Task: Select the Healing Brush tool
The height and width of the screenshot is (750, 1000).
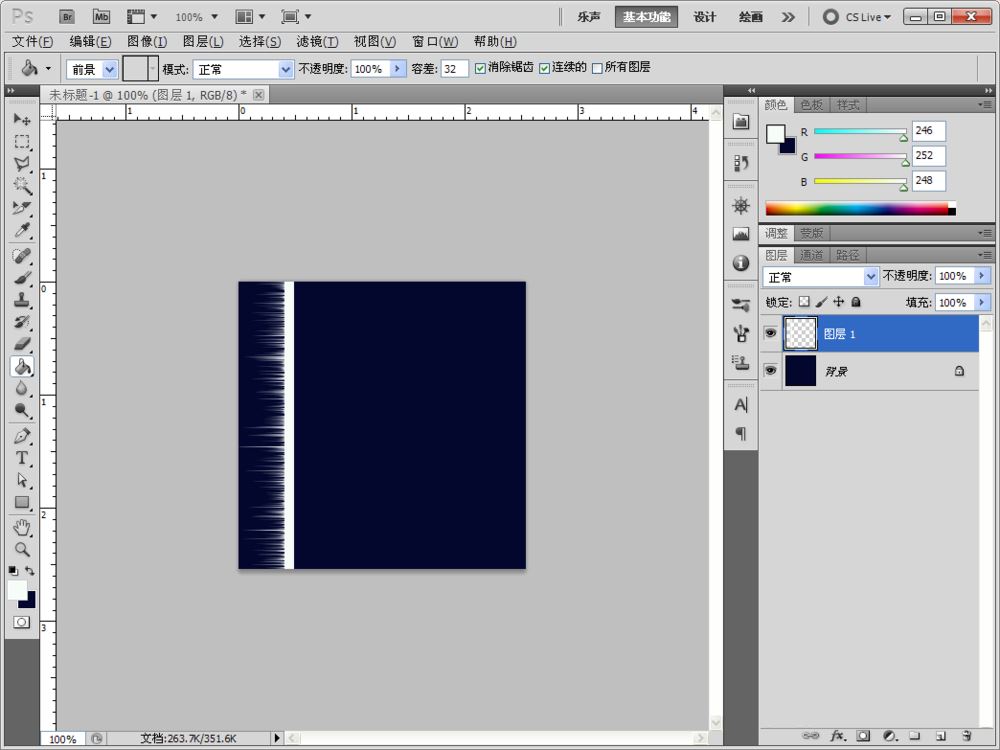Action: coord(22,256)
